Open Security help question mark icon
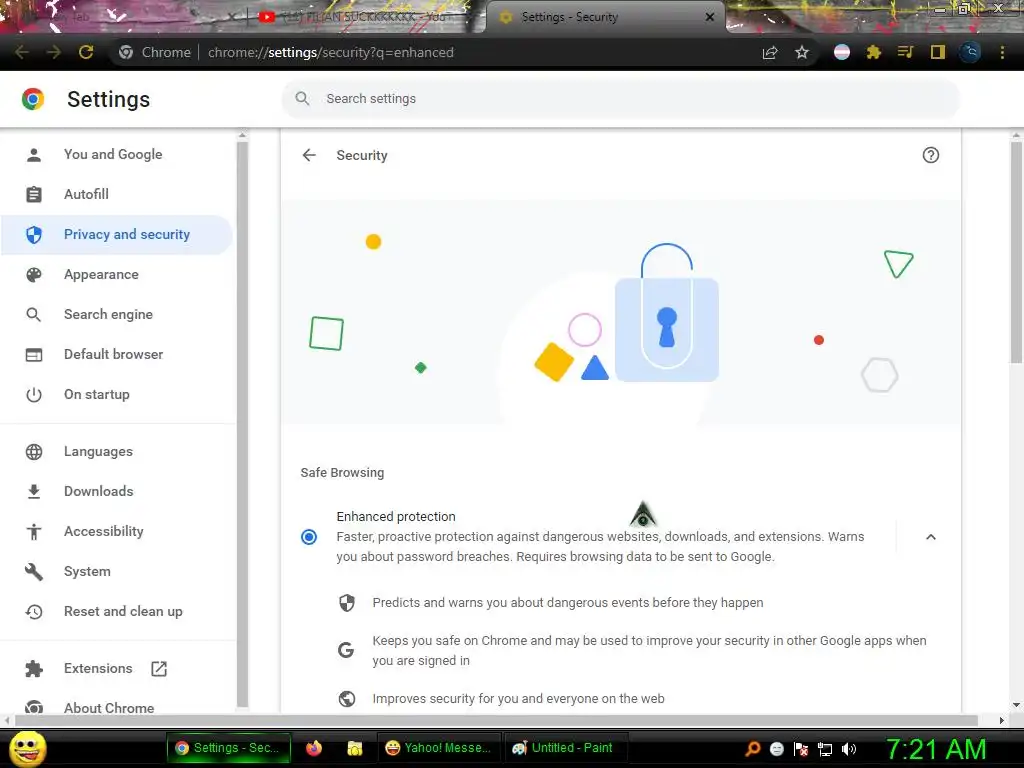This screenshot has height=768, width=1024. click(931, 155)
